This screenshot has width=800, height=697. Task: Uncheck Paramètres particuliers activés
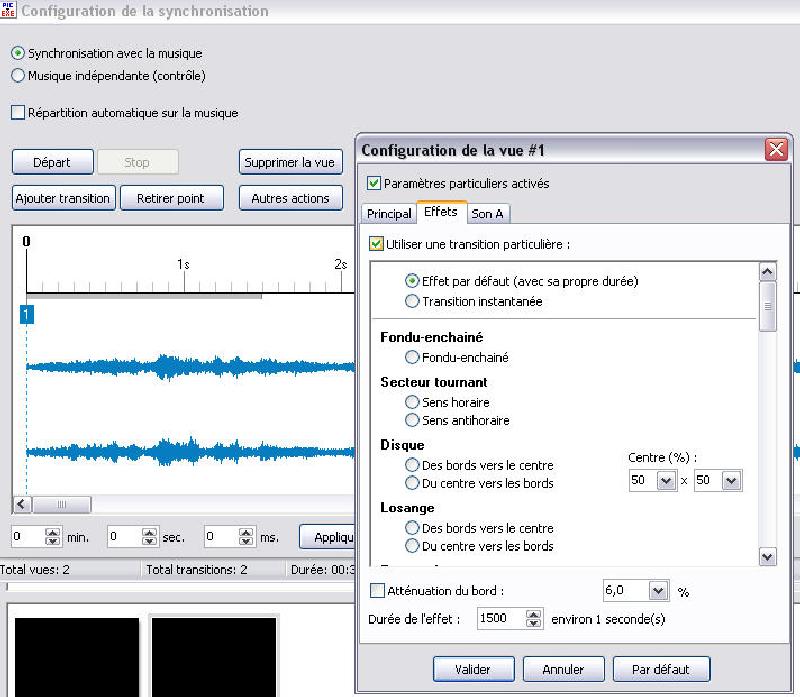click(x=374, y=183)
